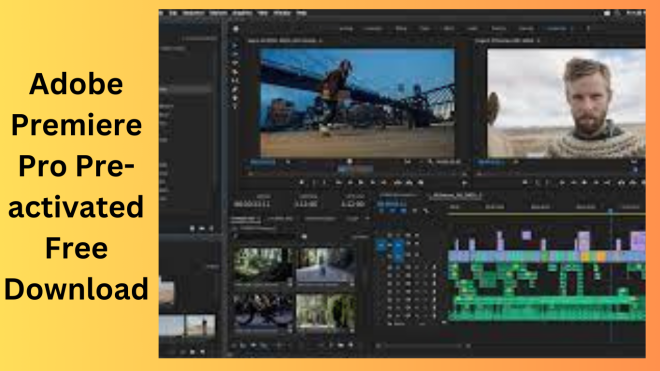Select the highlighted active workspace tab
Viewport: 660px width, 371px height.
556,29
